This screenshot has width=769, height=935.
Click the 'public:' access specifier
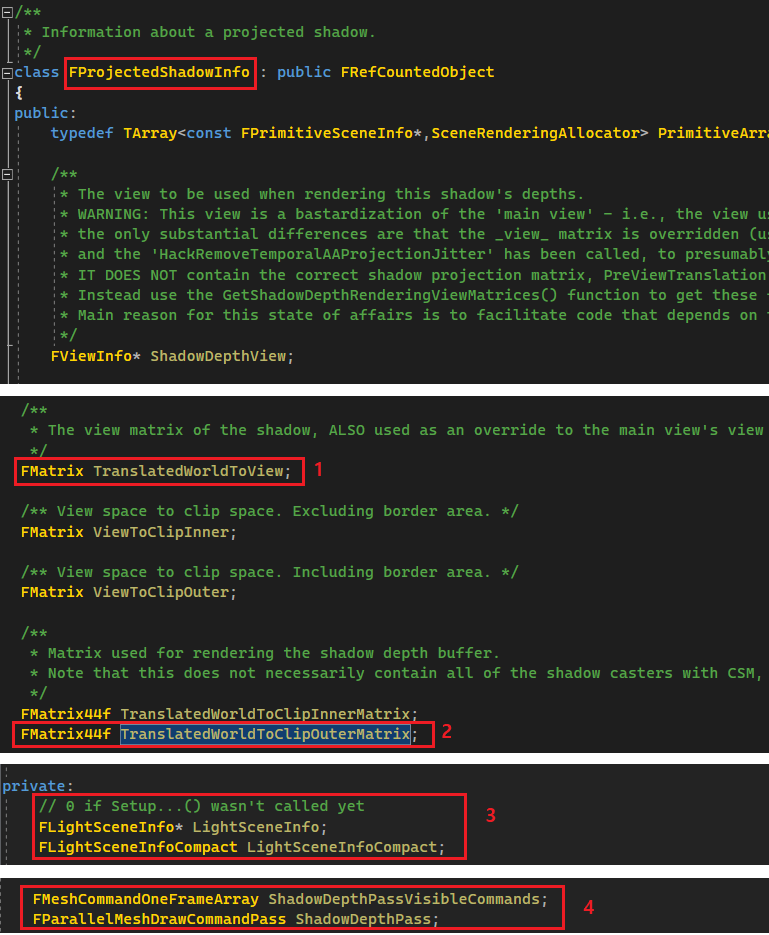45,113
